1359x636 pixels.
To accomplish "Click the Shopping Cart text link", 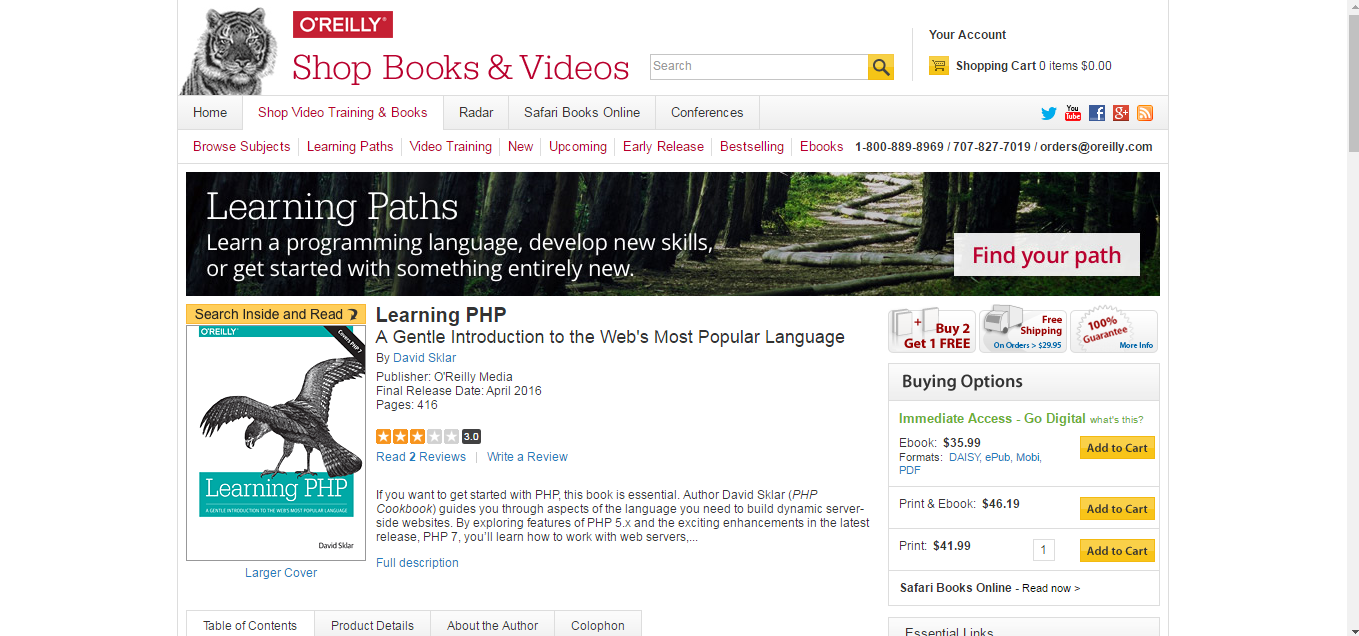I will pyautogui.click(x=996, y=66).
